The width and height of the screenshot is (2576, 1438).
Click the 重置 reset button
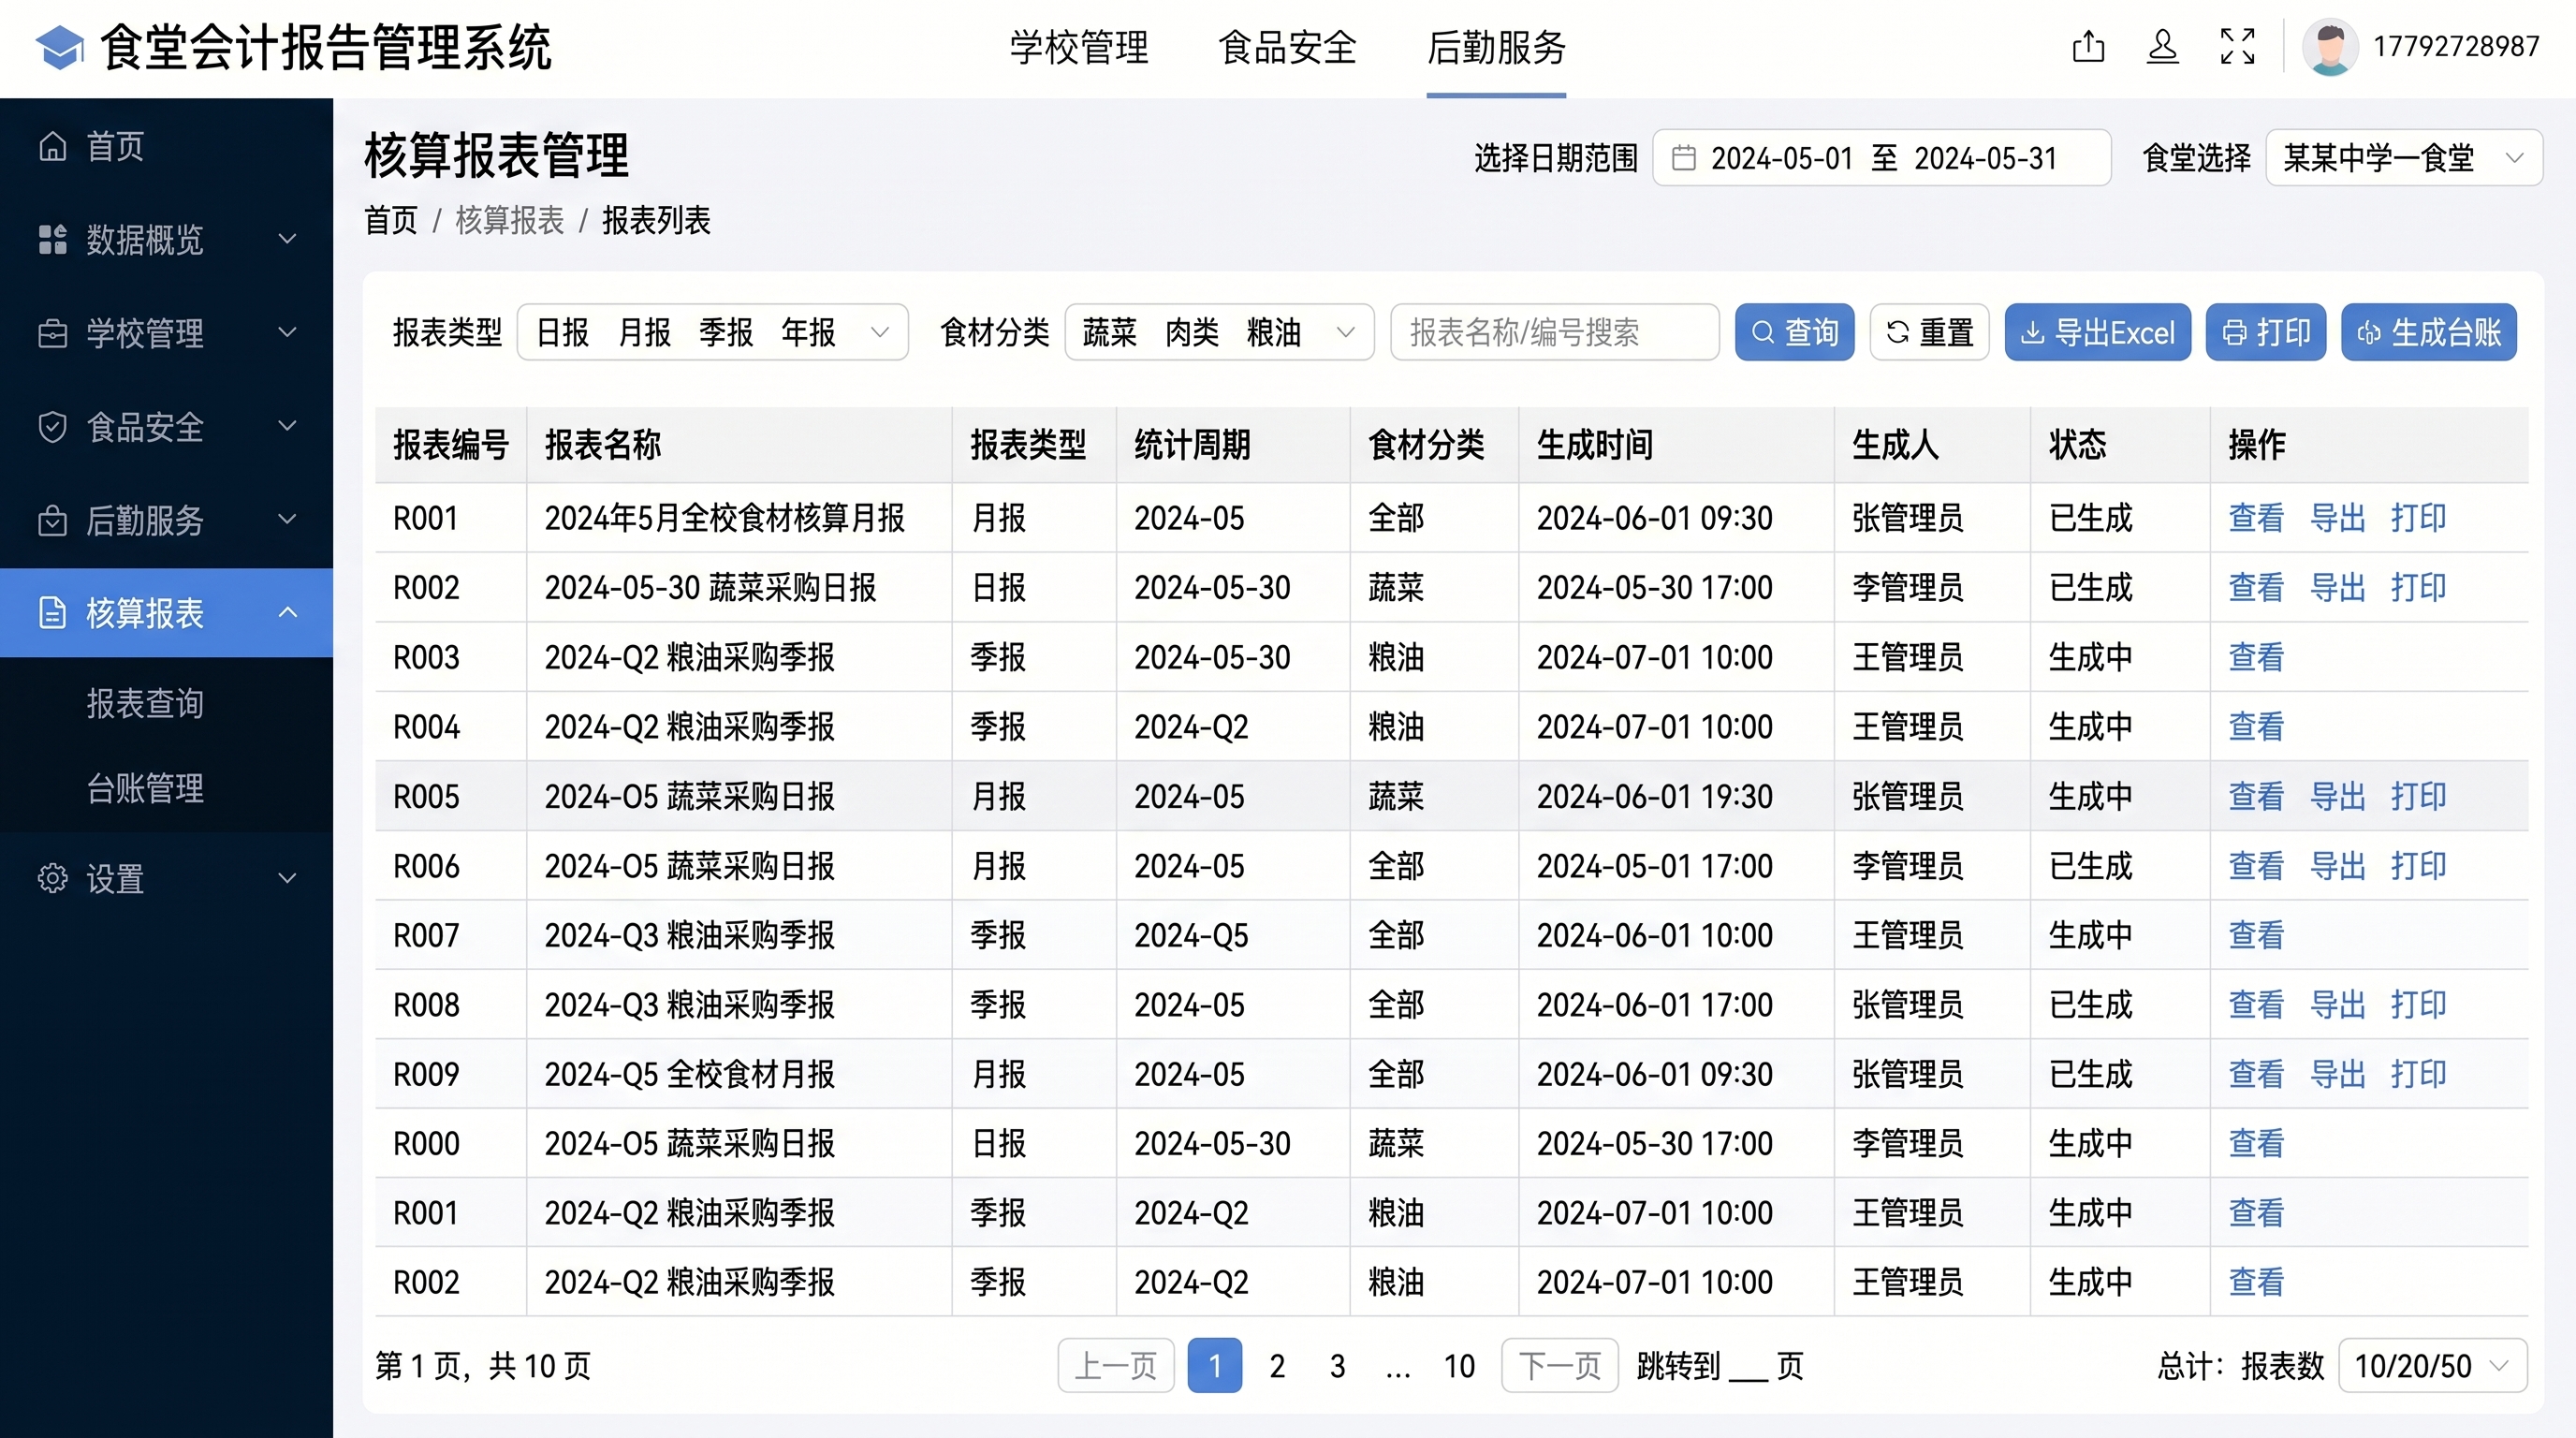[1929, 332]
